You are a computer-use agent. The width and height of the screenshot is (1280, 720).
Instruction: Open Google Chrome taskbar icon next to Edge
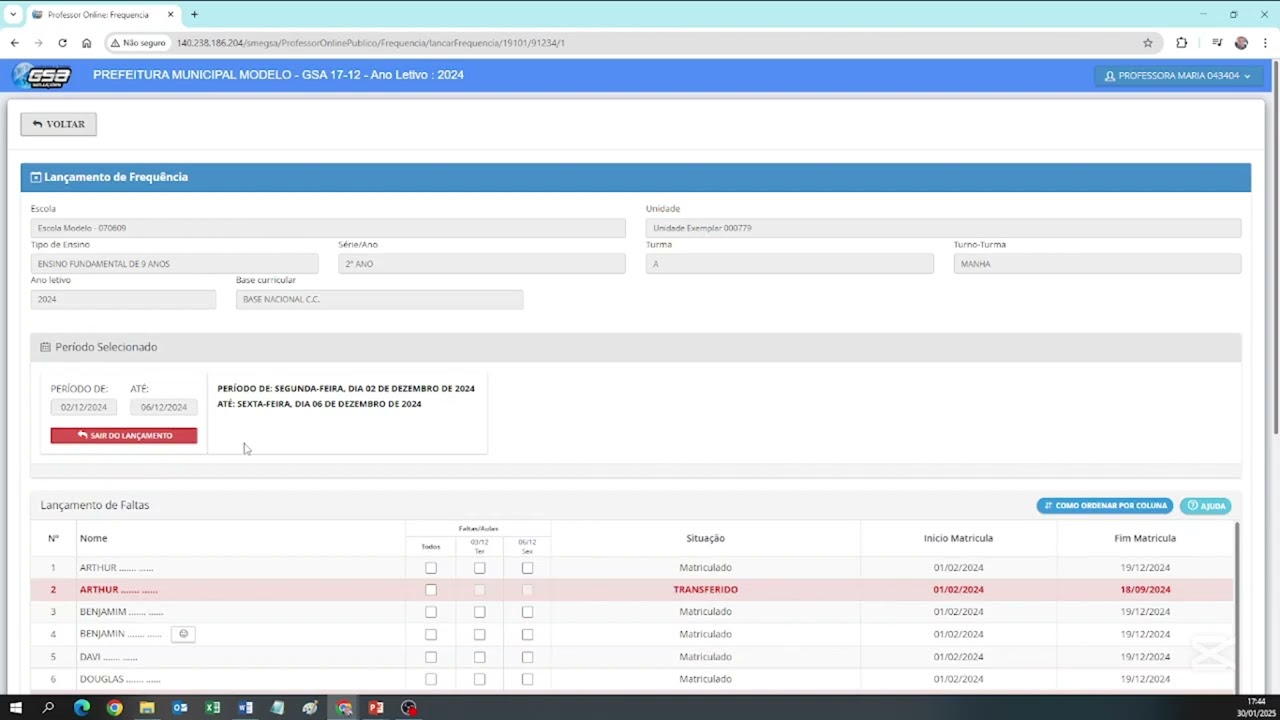click(114, 708)
